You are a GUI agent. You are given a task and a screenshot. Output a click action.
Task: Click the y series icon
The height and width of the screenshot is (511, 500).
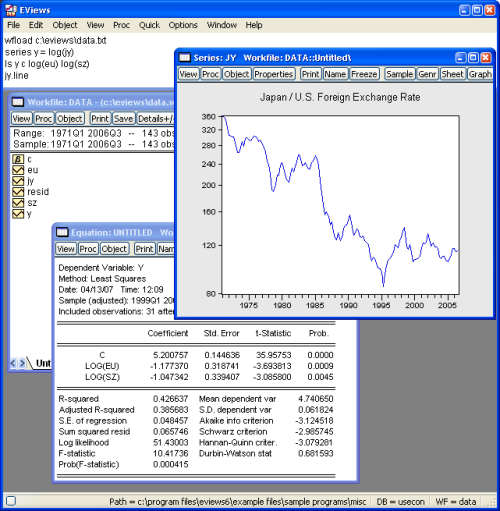18,214
